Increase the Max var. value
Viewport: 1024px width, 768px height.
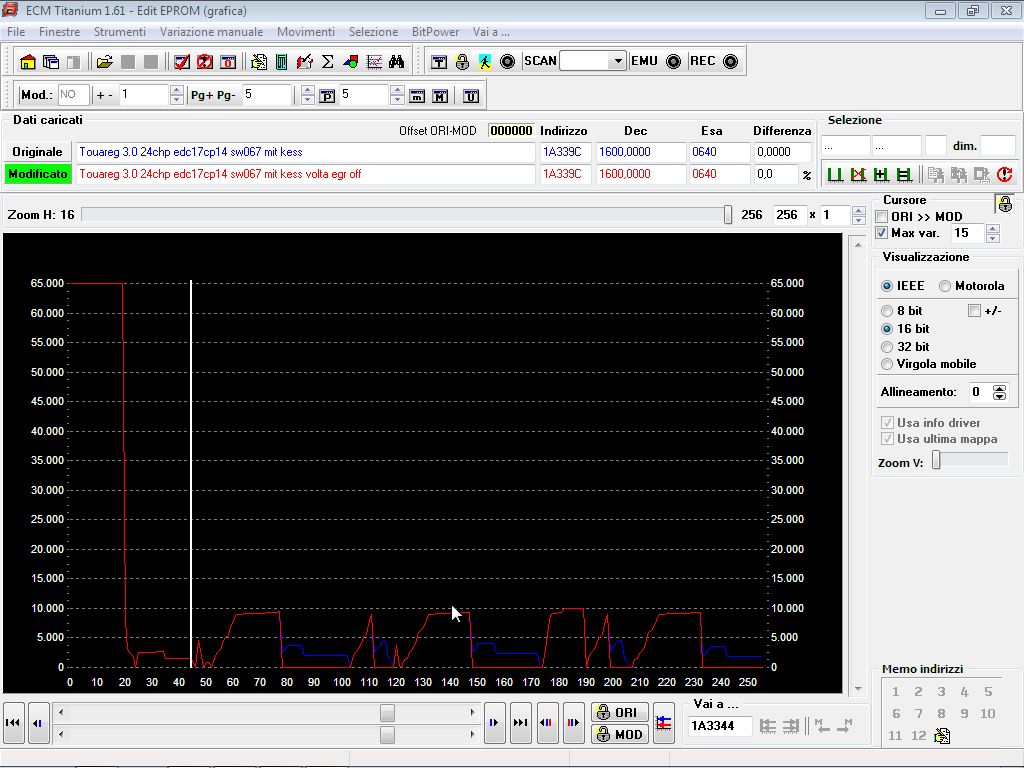[993, 229]
